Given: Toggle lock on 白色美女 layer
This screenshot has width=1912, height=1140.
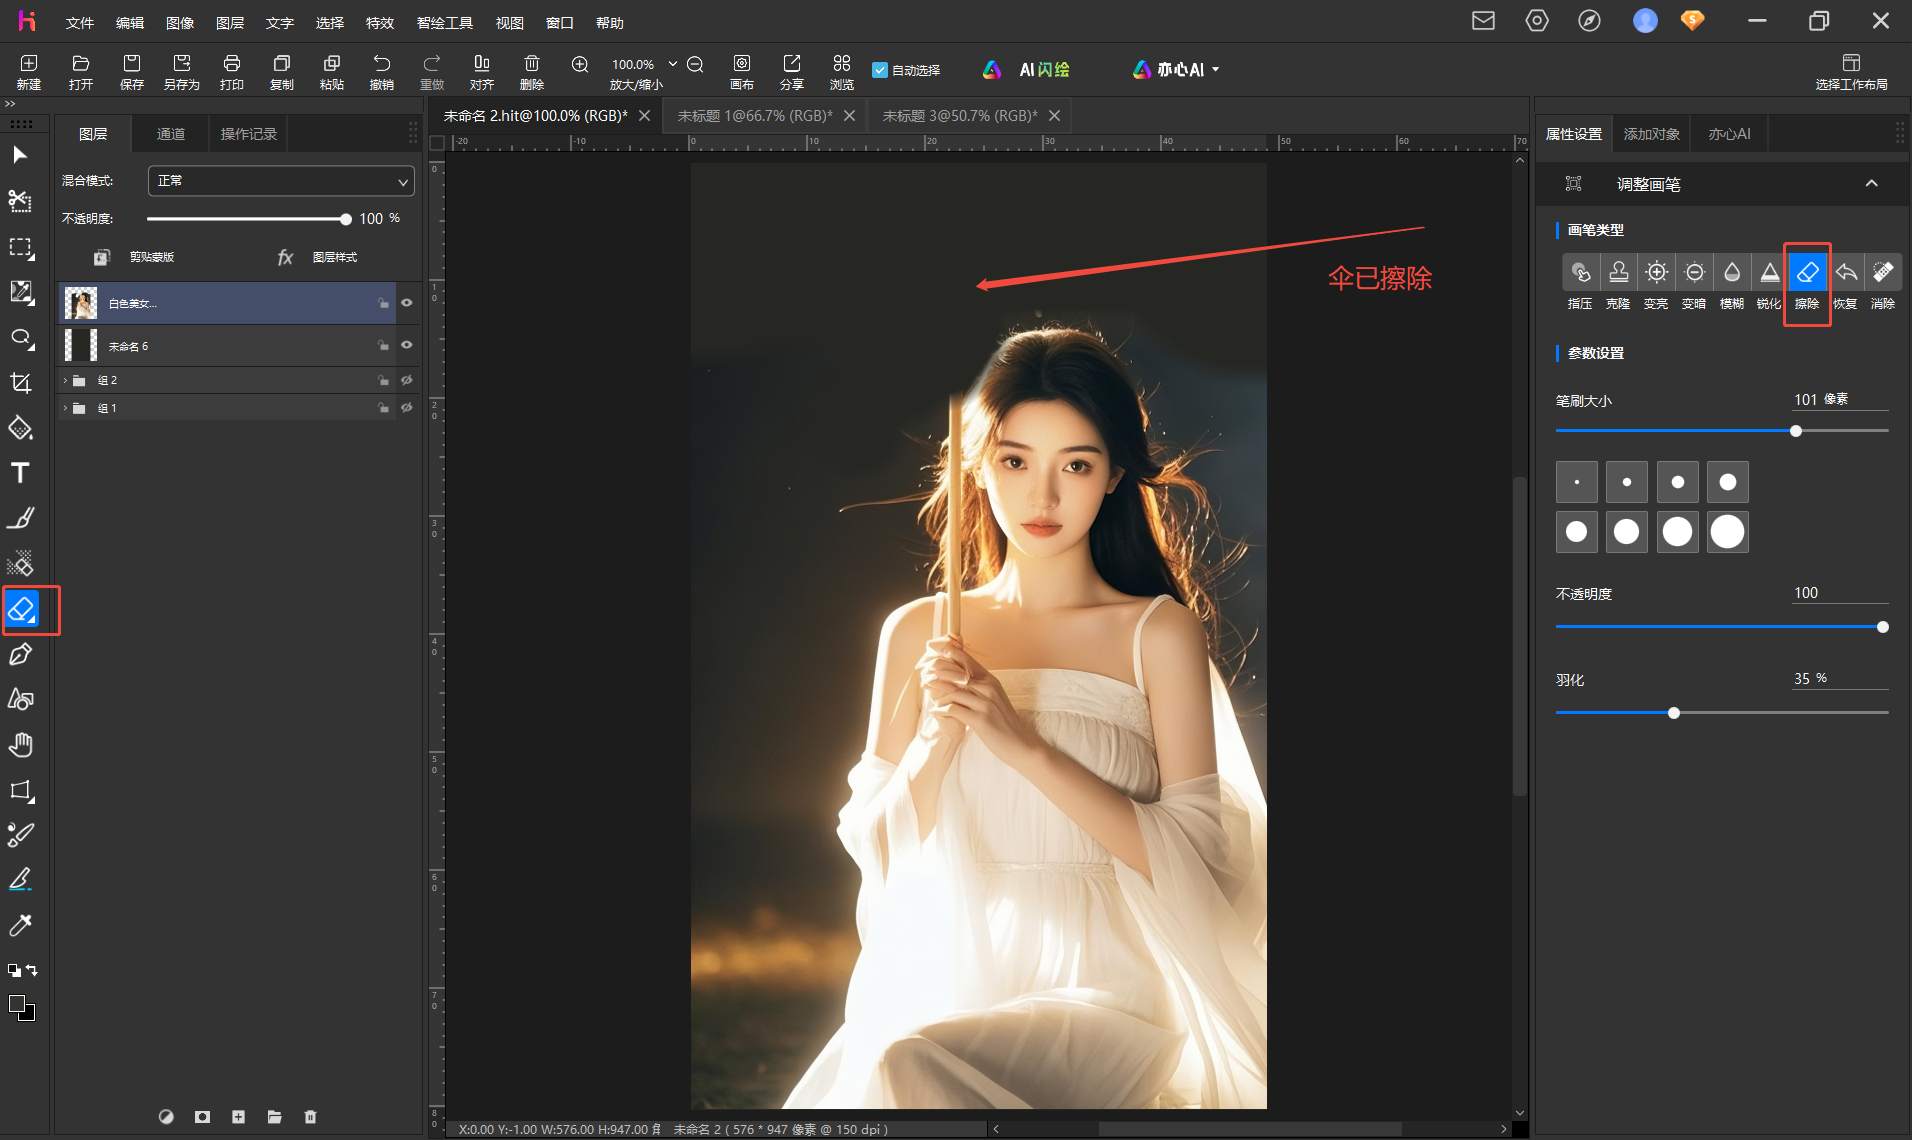Looking at the screenshot, I should tap(384, 303).
